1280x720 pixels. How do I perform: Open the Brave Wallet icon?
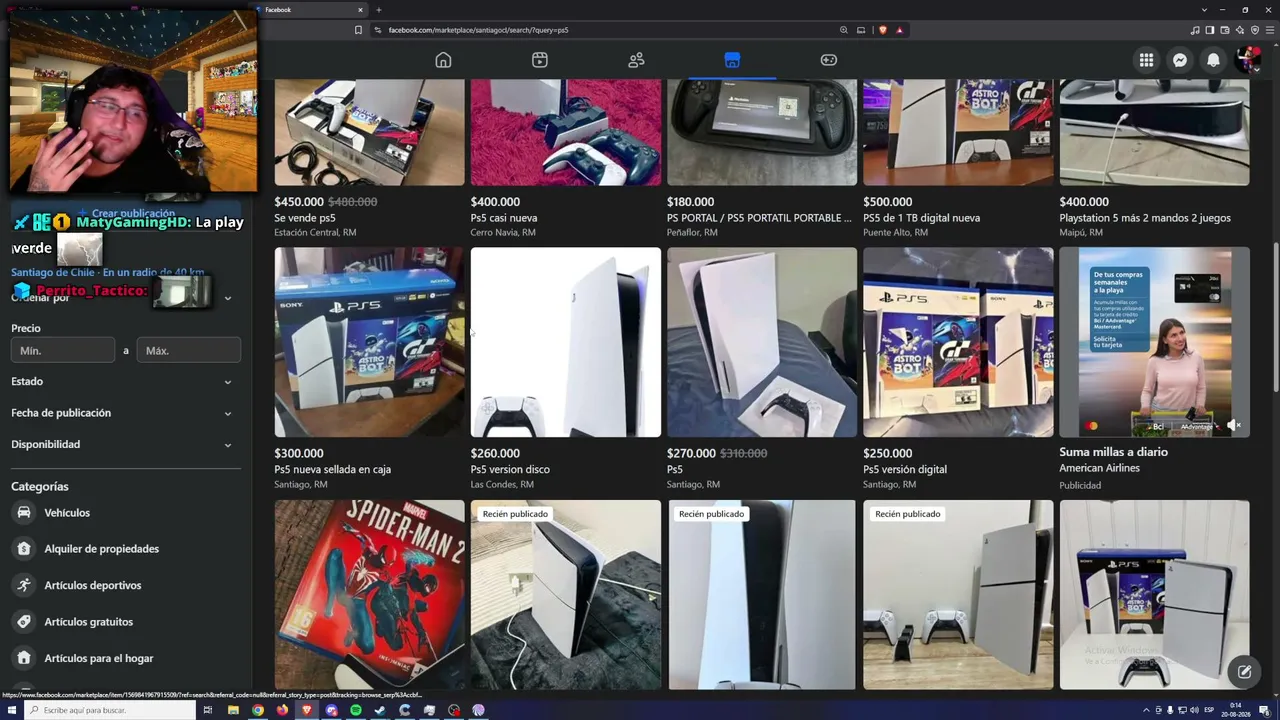point(1225,30)
